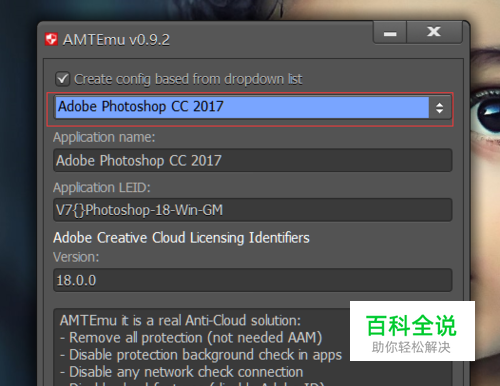Screen dimensions: 500x386
Task: Open the Adobe Photoshop CC 2017 dropdown
Action: (x=252, y=107)
